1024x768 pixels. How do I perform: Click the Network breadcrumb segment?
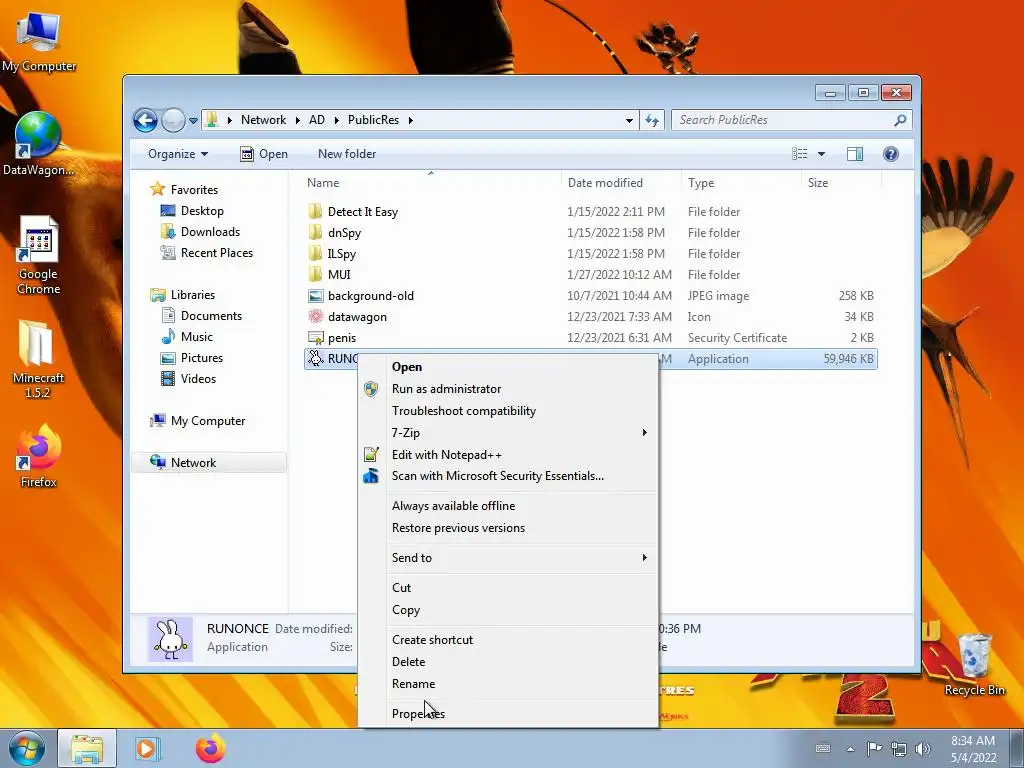coord(263,120)
